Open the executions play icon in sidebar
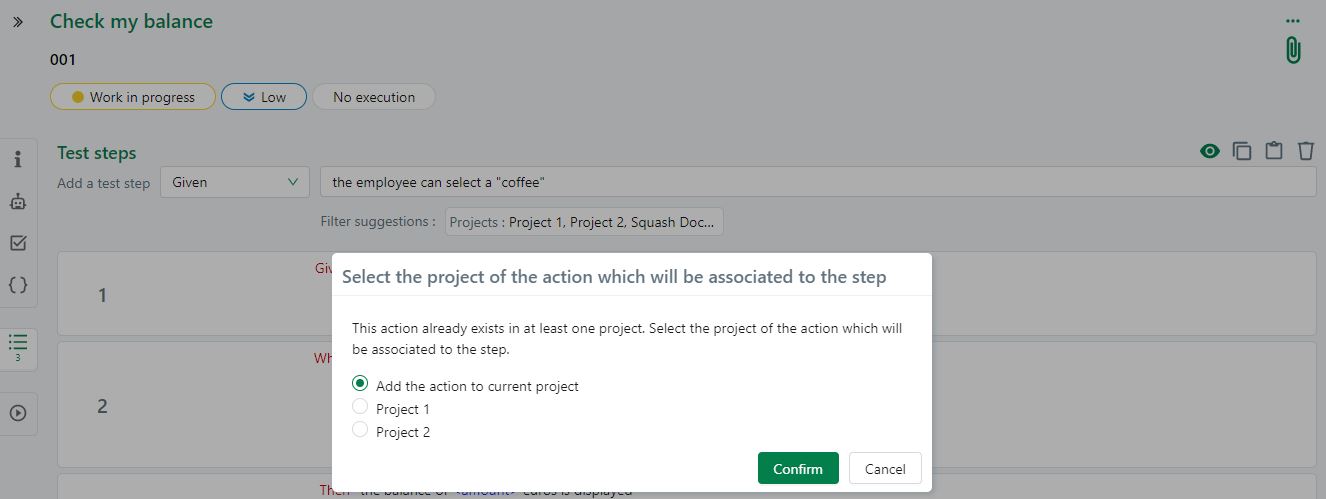The image size is (1326, 499). point(17,413)
